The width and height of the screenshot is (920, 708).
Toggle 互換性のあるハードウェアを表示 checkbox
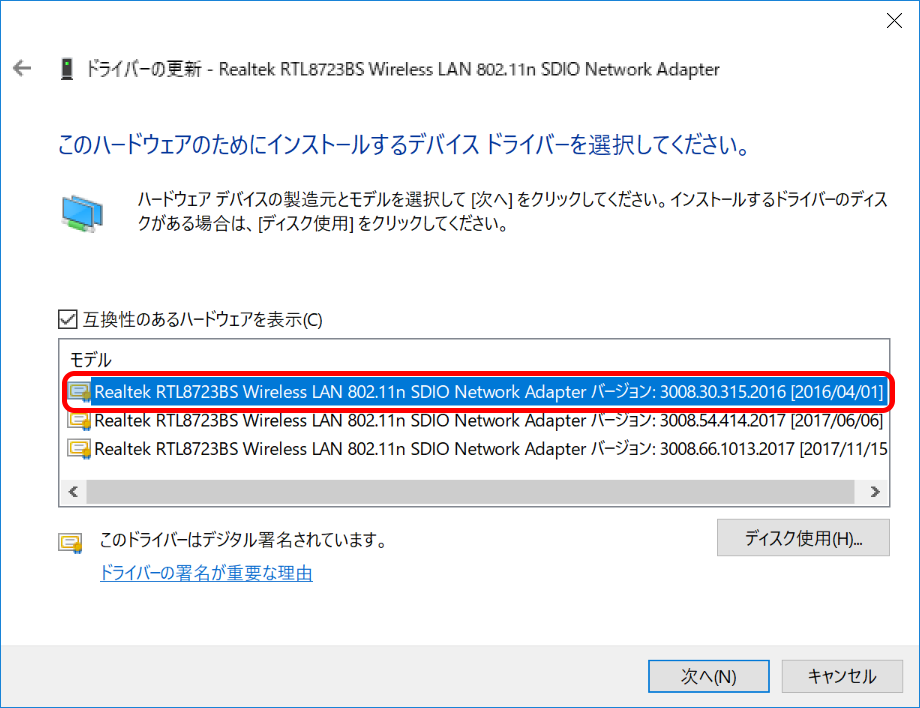coord(67,320)
